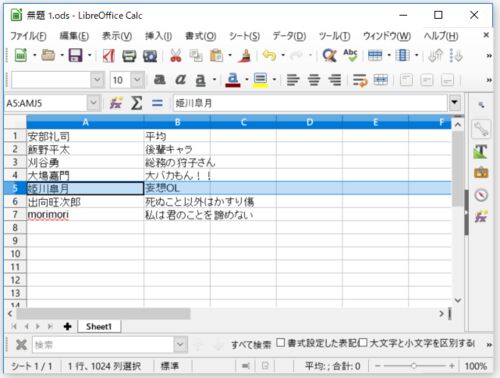Toggle 大文字と小文字を区別する checkbox
This screenshot has height=378, width=500.
[x=363, y=342]
